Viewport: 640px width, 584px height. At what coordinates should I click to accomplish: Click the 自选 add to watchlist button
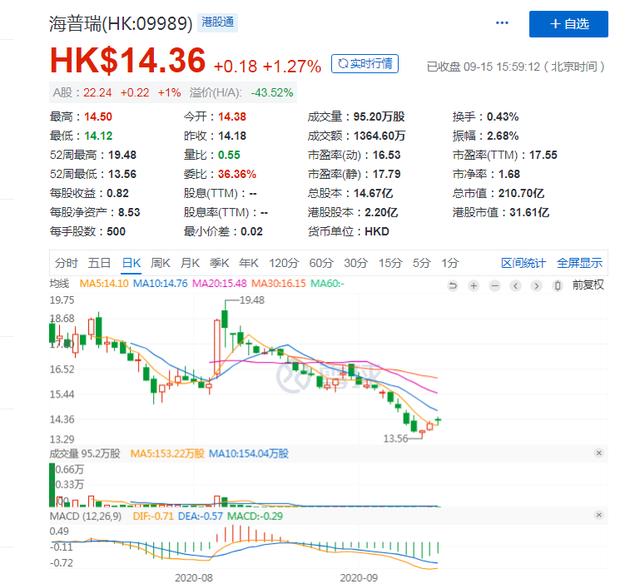[x=568, y=24]
